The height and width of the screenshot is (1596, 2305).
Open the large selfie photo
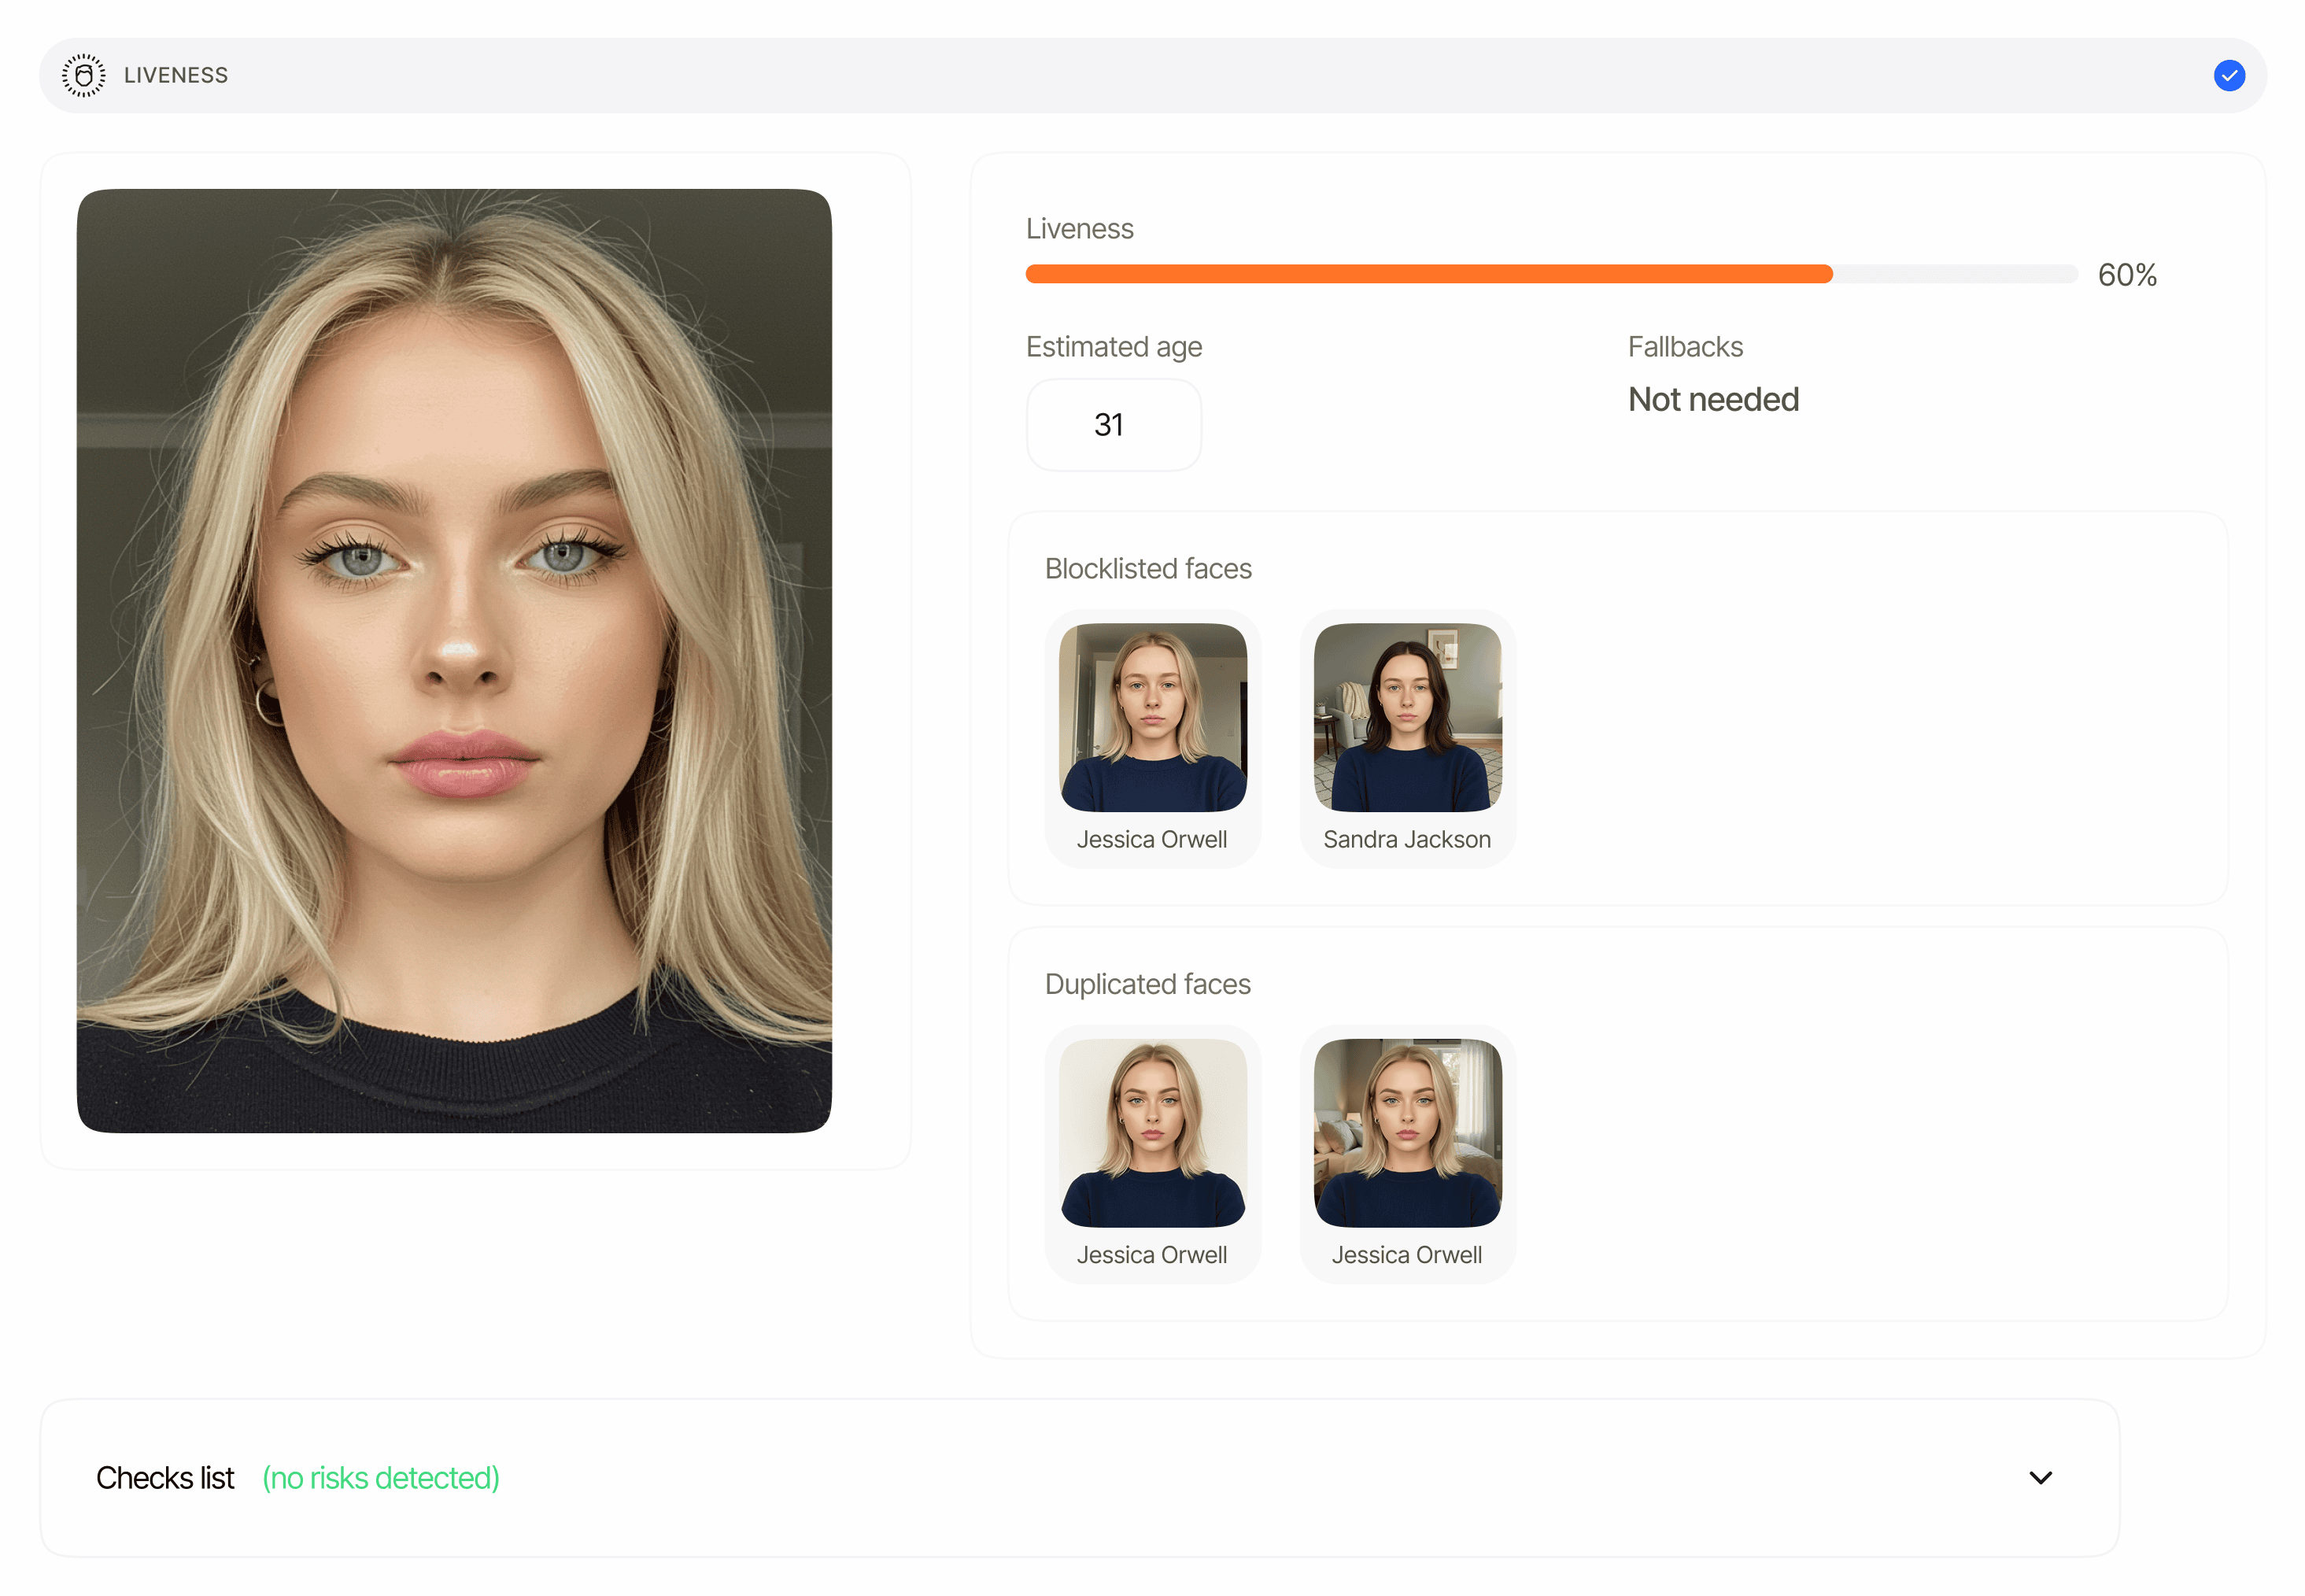[454, 660]
